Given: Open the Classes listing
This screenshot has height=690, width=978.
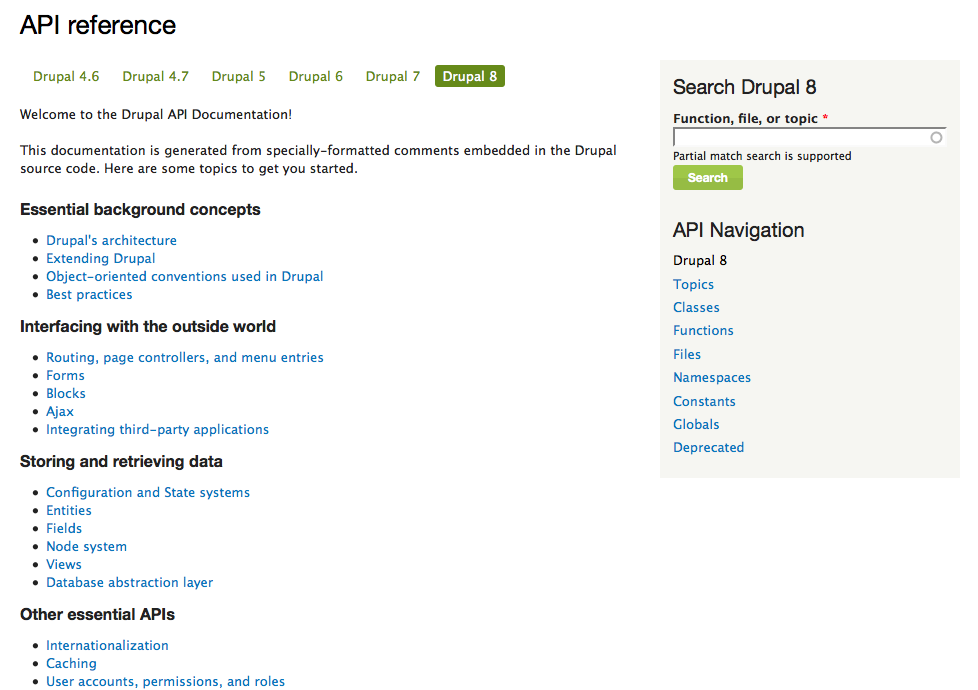Looking at the screenshot, I should coord(696,307).
